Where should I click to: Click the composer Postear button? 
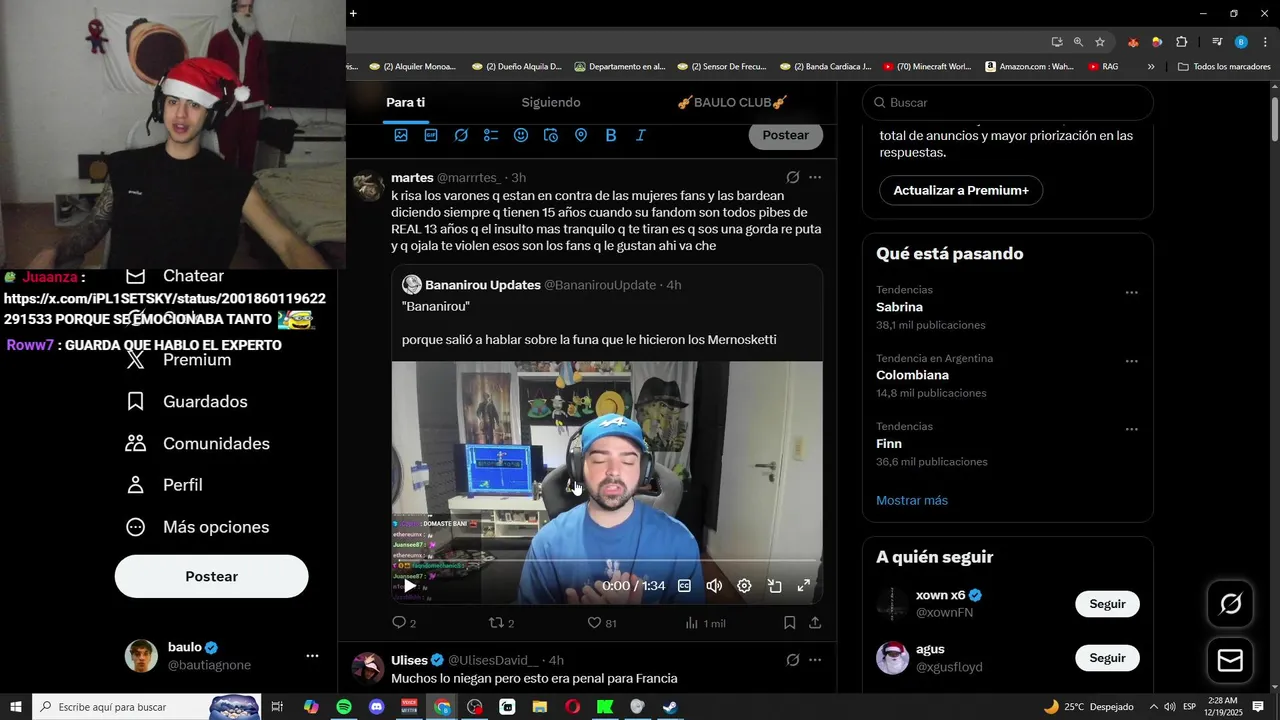(x=786, y=135)
